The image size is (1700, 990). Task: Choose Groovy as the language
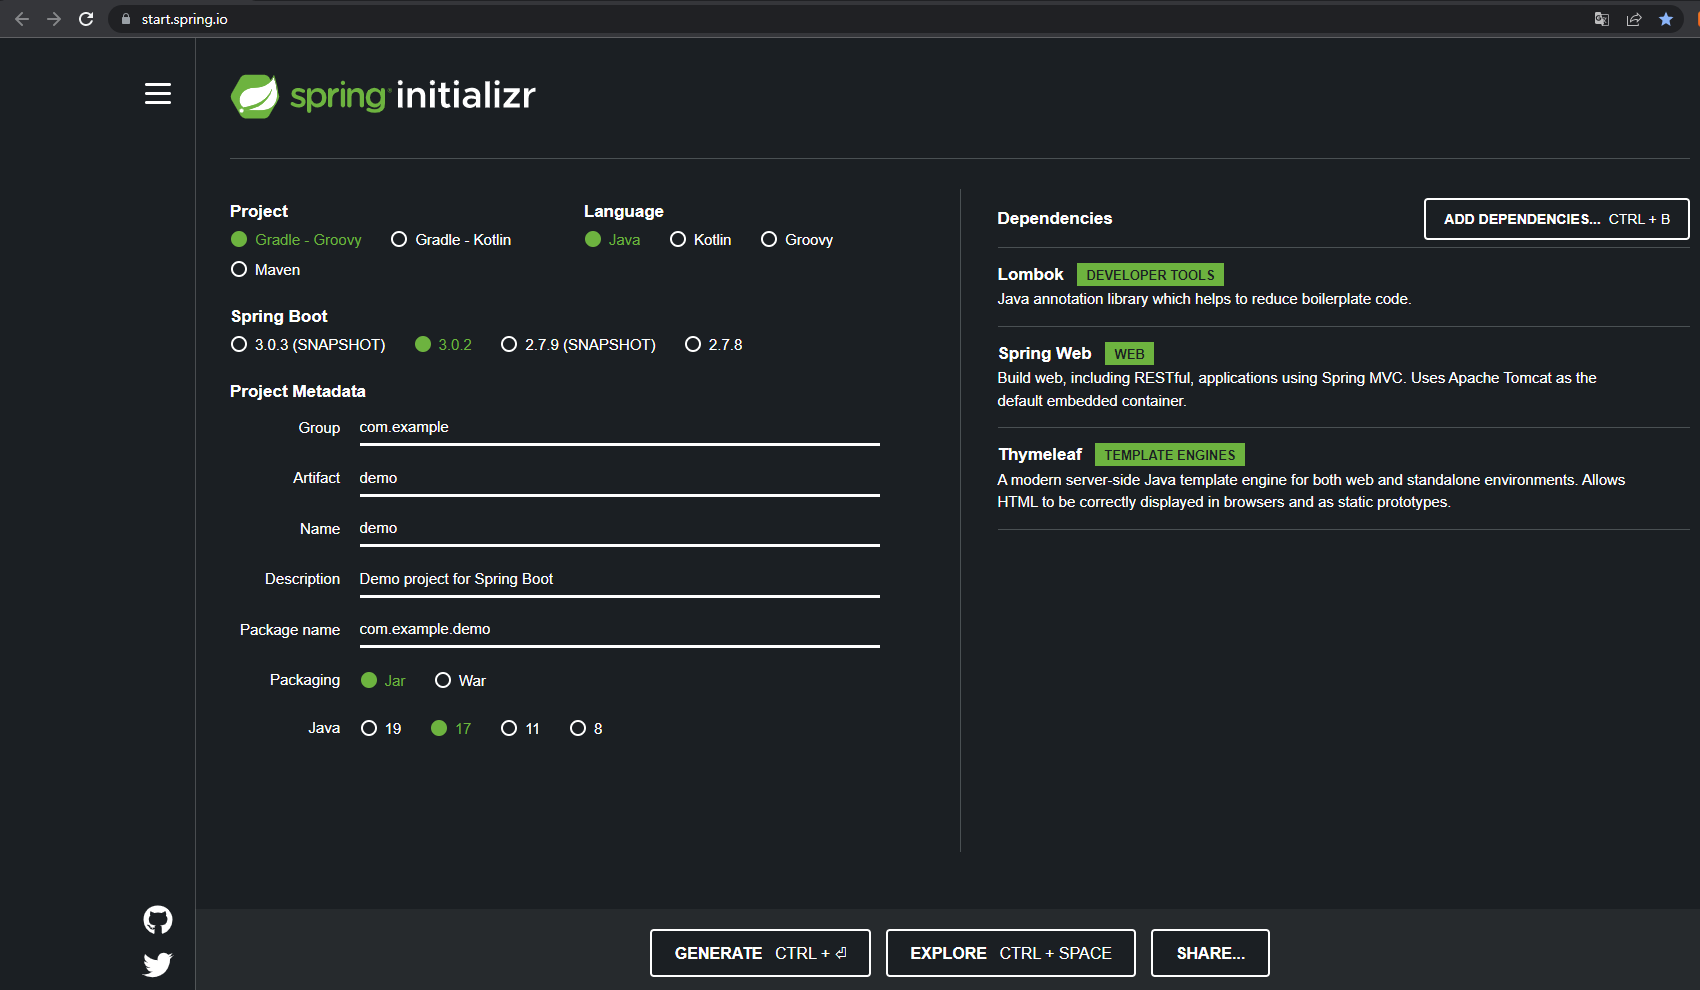coord(797,240)
